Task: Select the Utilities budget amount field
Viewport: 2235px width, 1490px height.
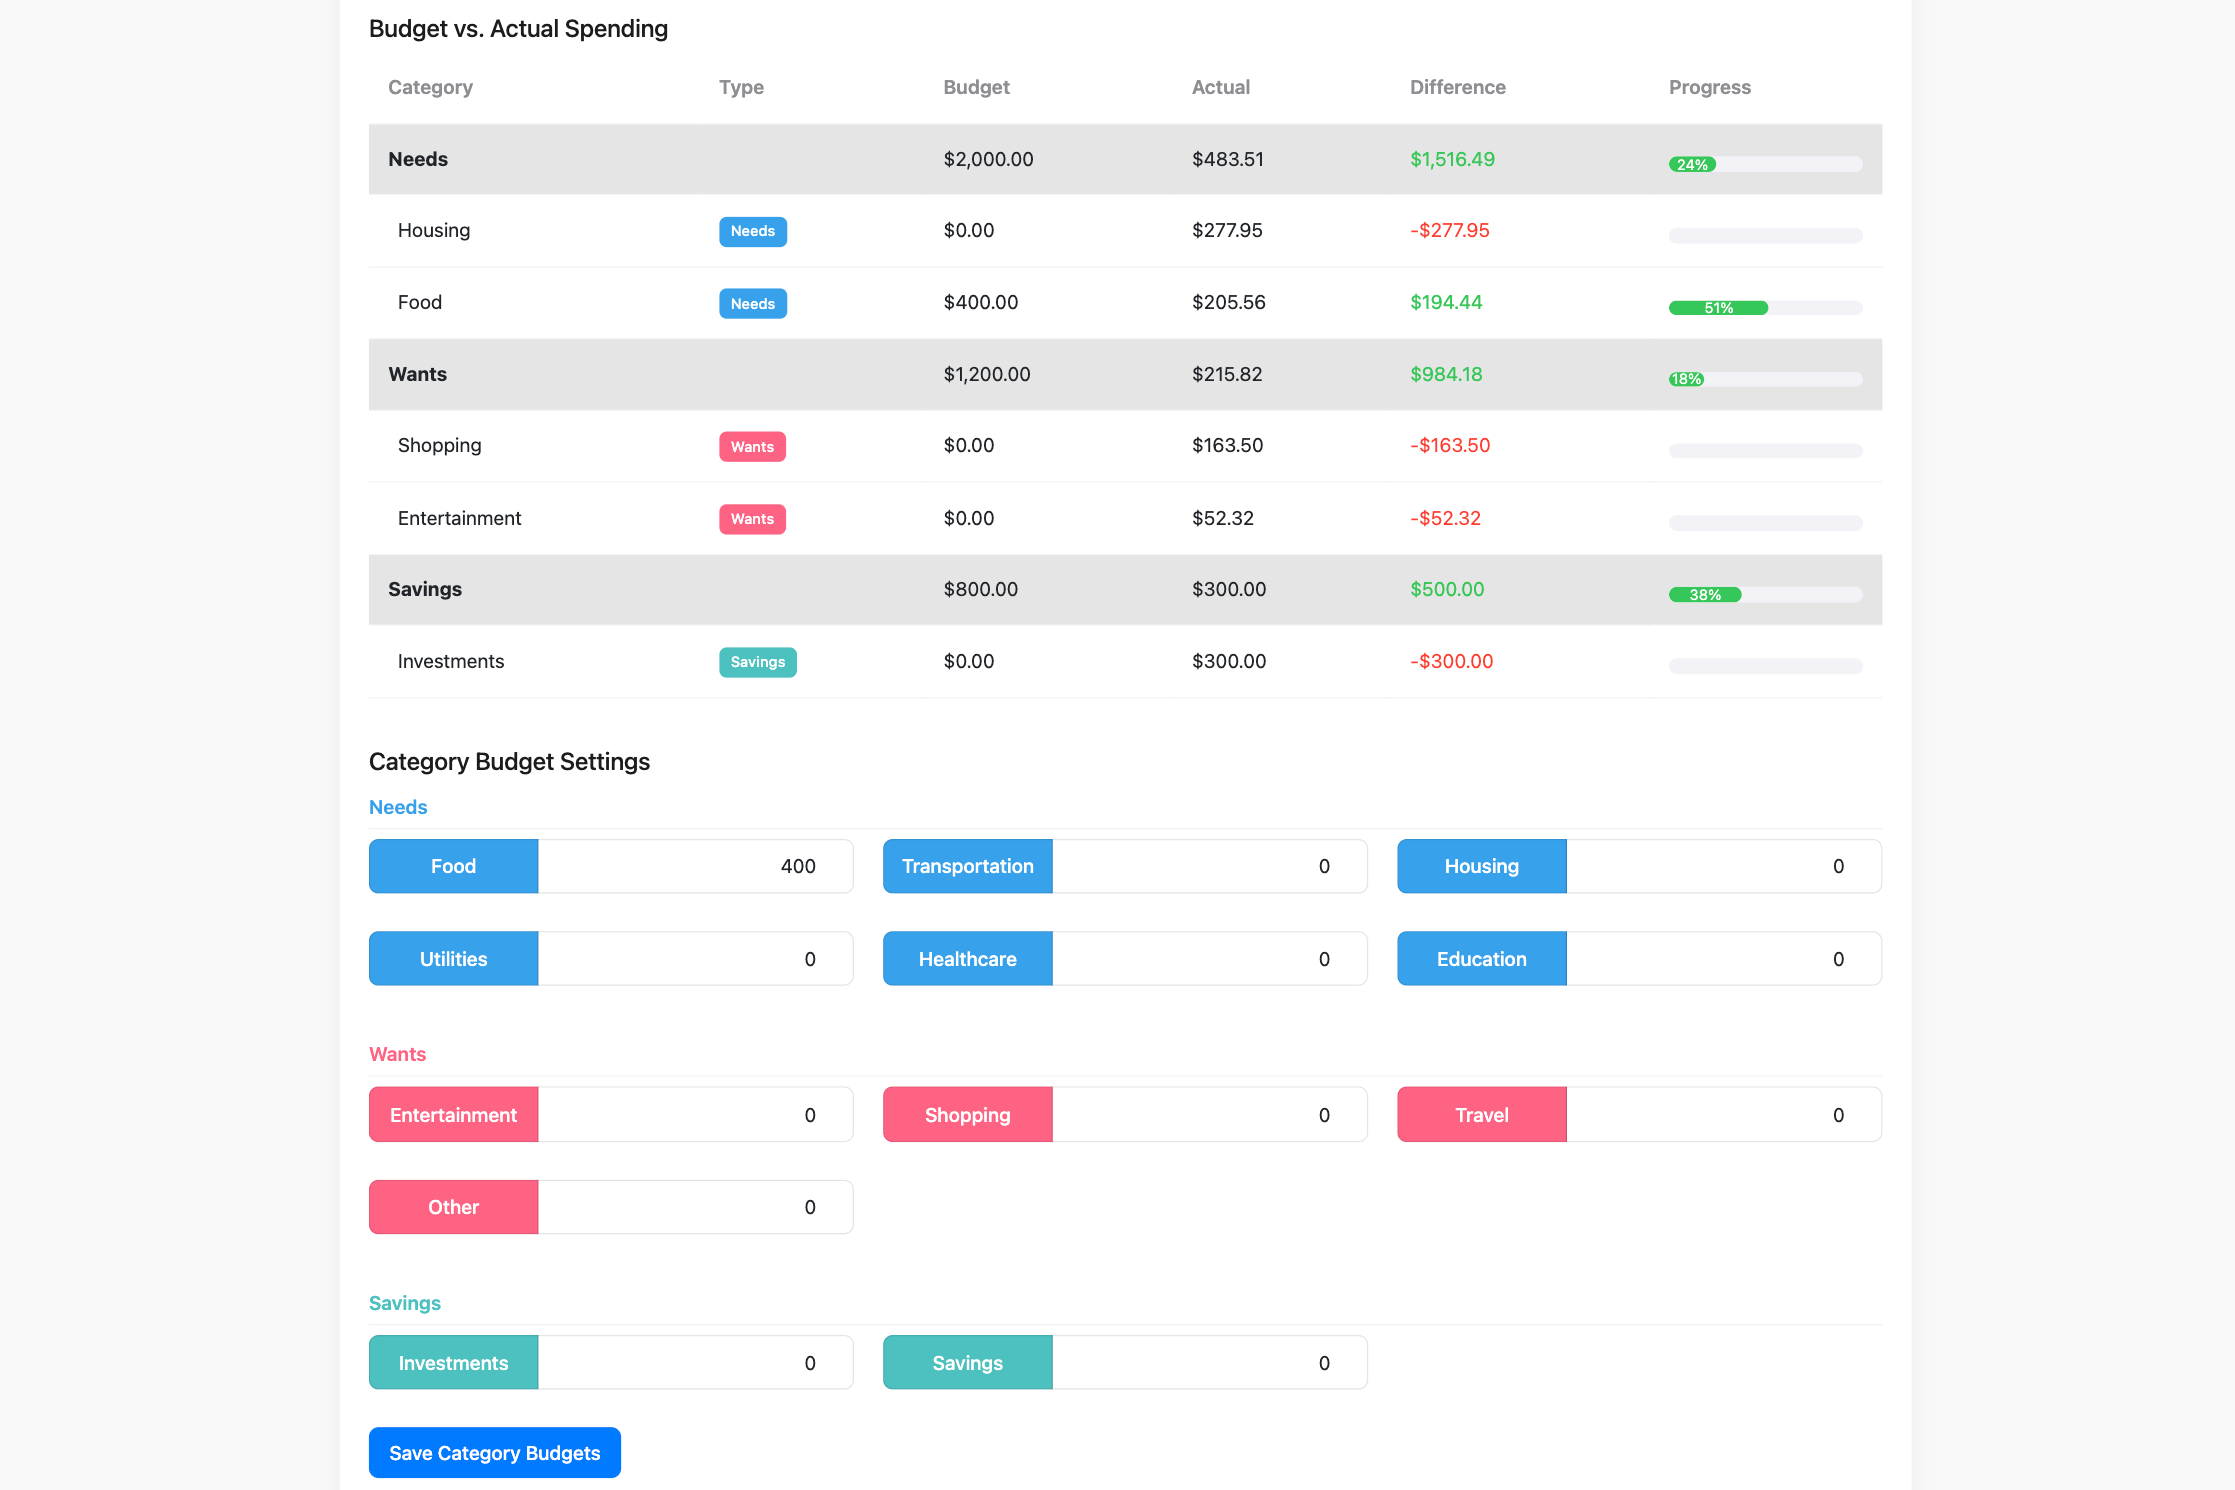Action: [695, 958]
